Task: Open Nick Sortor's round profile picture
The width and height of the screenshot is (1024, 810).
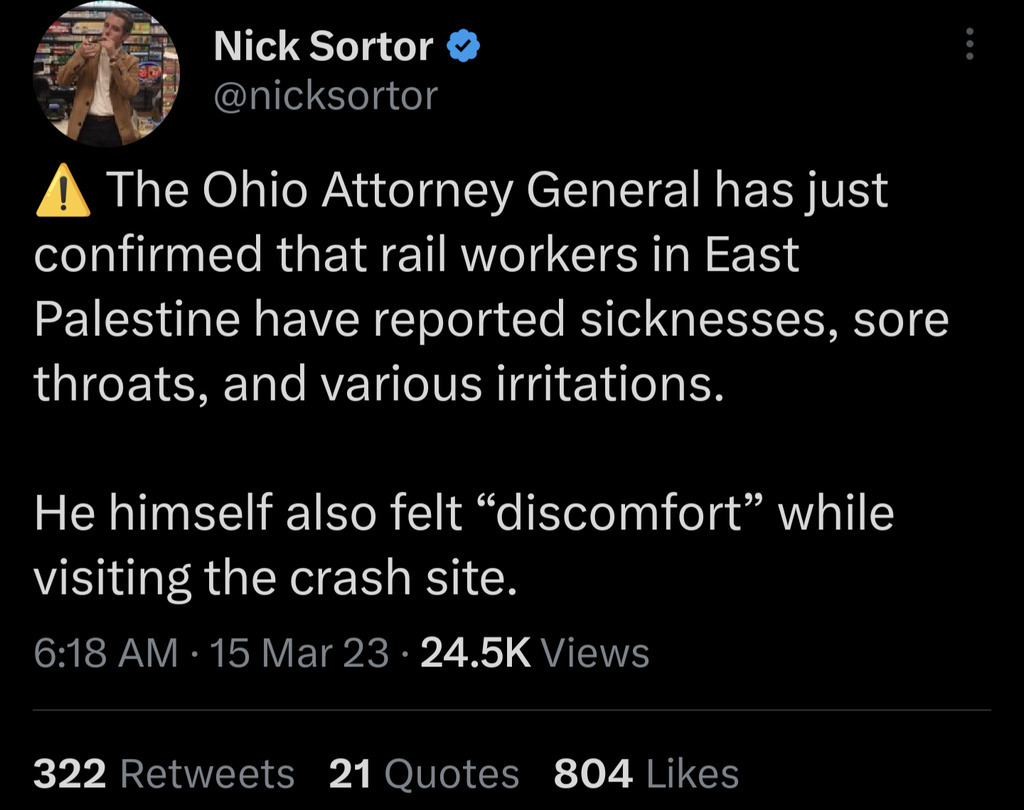Action: [x=106, y=72]
